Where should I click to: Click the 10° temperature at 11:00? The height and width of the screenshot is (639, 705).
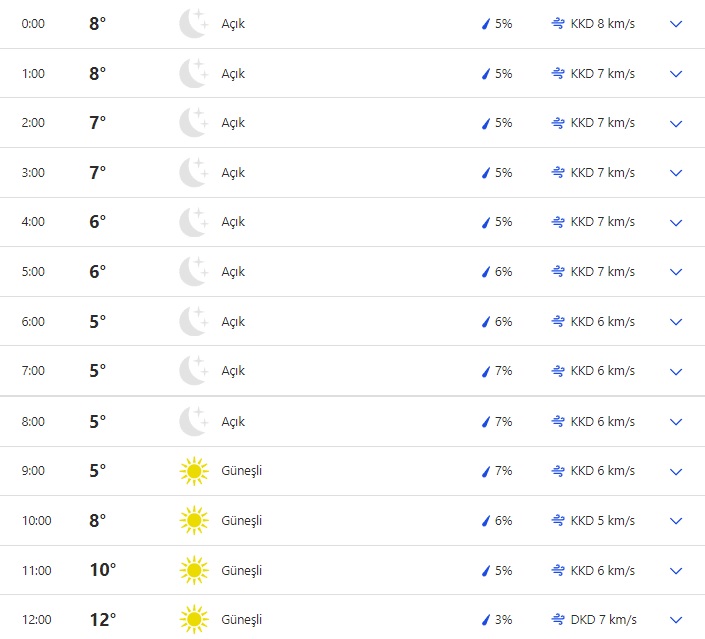click(x=102, y=570)
